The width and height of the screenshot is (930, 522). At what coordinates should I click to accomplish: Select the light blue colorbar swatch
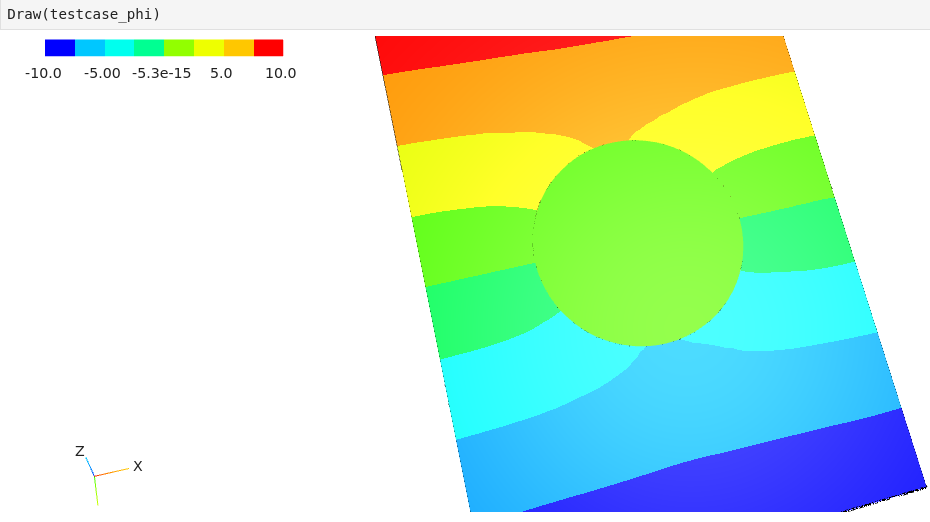coord(90,48)
